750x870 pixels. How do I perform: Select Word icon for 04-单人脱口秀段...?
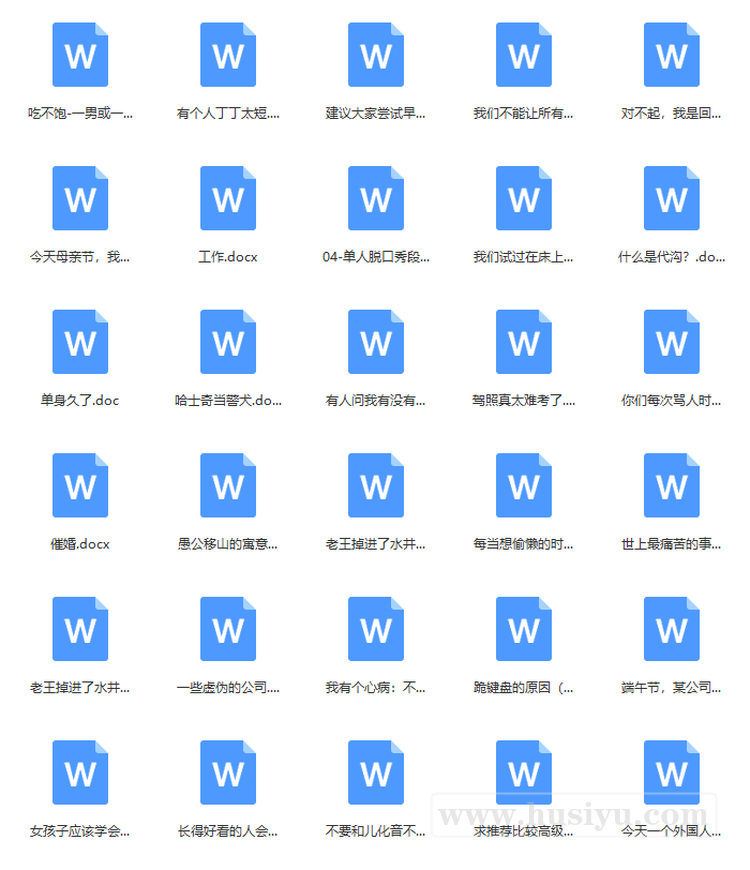(x=376, y=198)
